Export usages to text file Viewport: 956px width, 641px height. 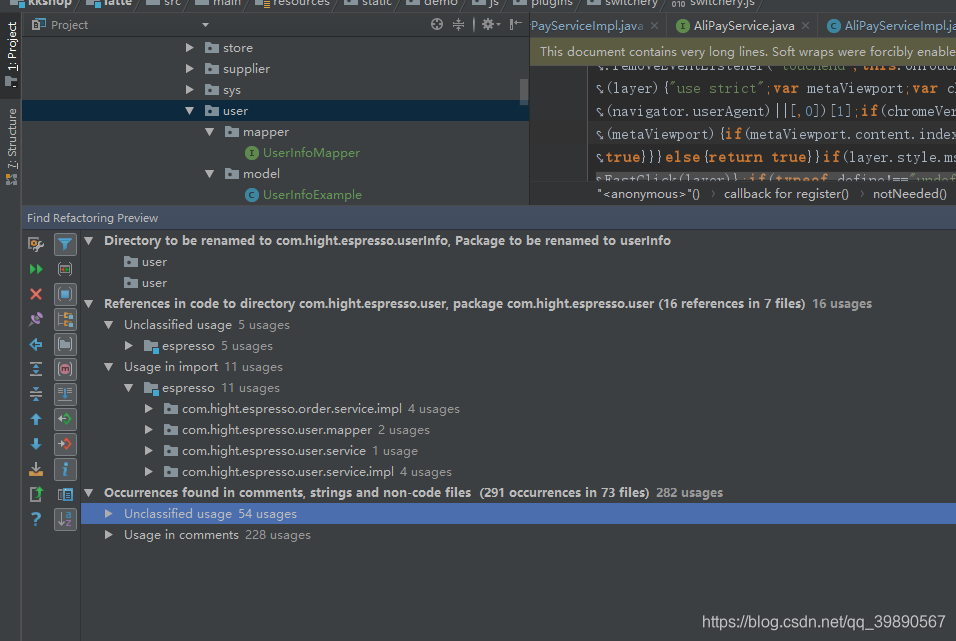36,494
